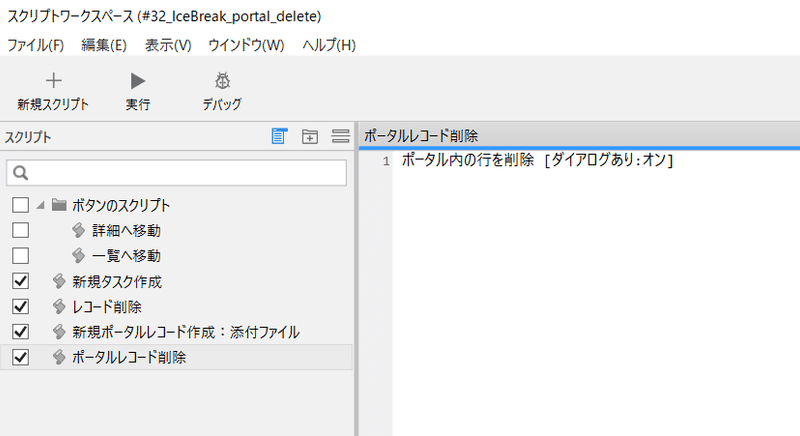Focus the script search input field
Screen dimensions: 800x436
(x=177, y=173)
